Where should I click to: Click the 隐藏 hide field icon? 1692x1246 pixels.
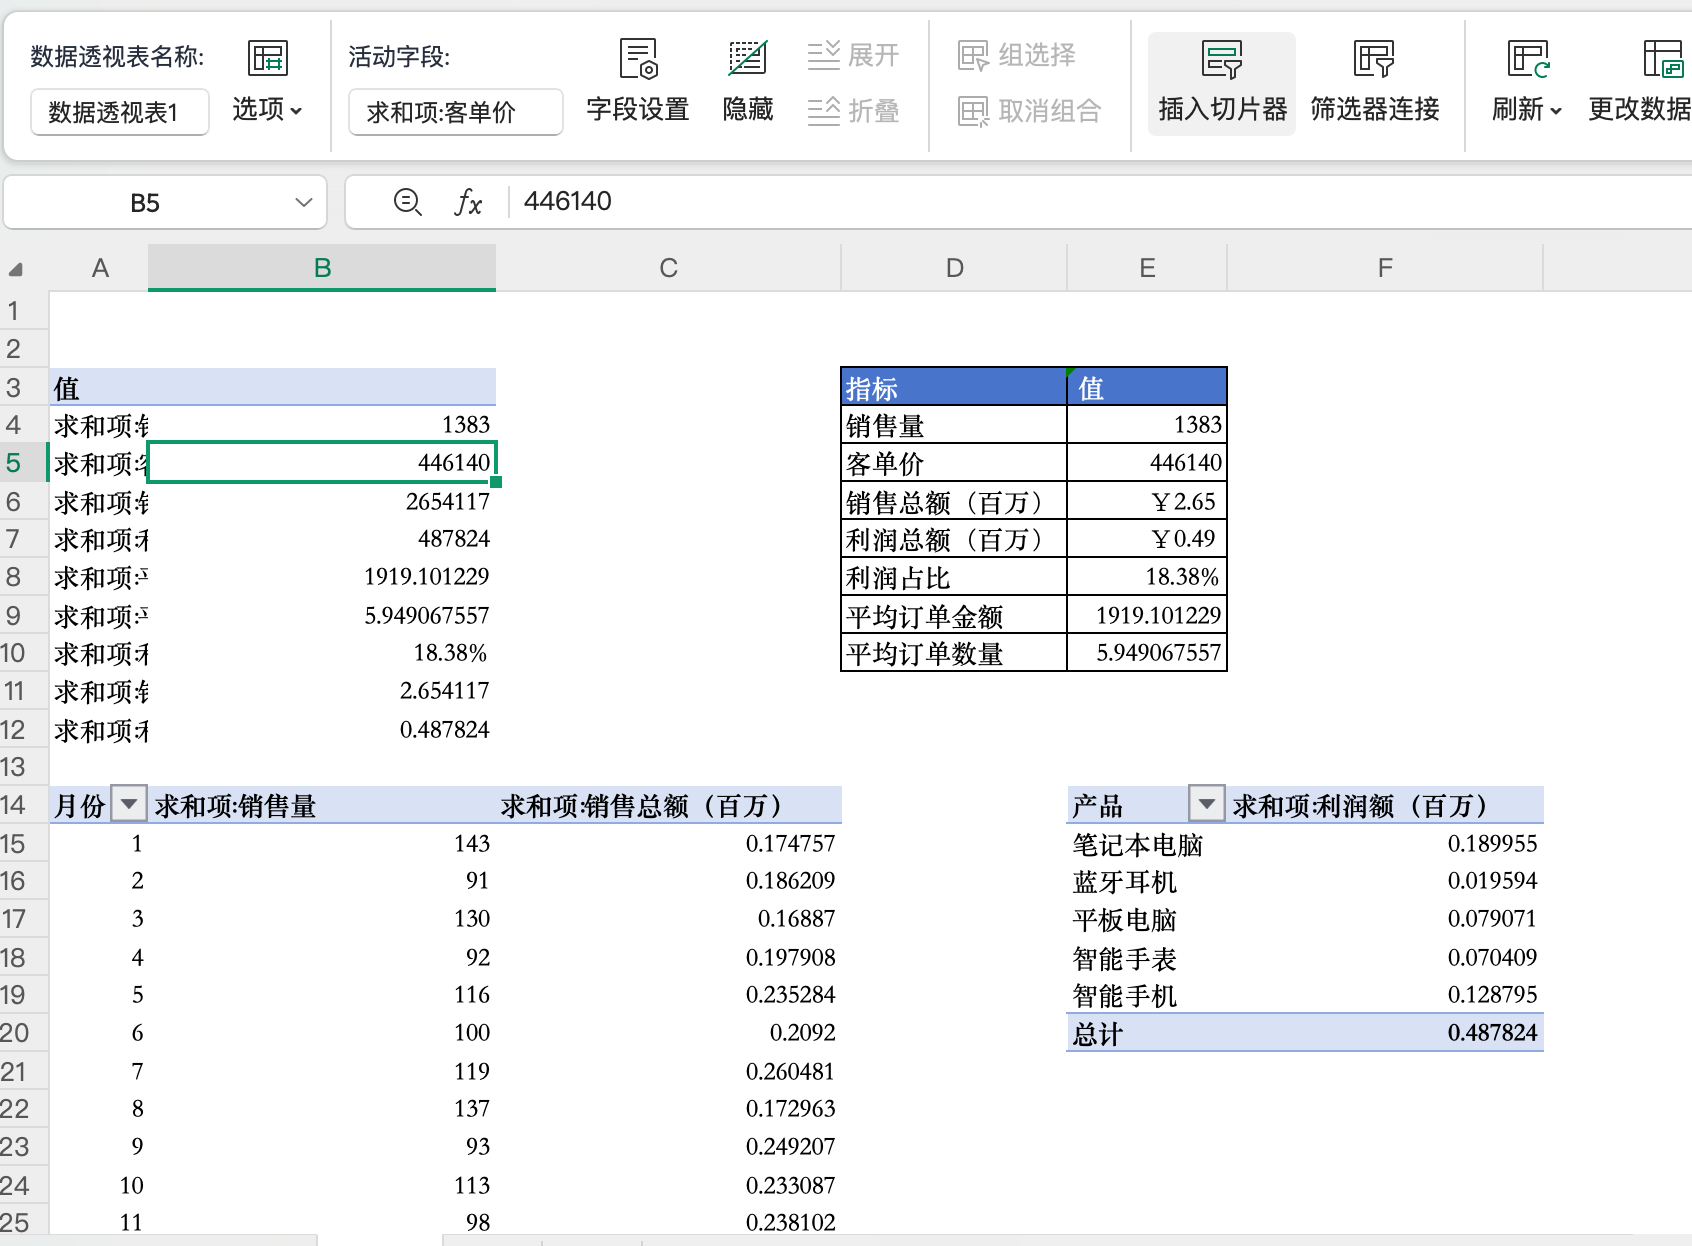pyautogui.click(x=747, y=58)
